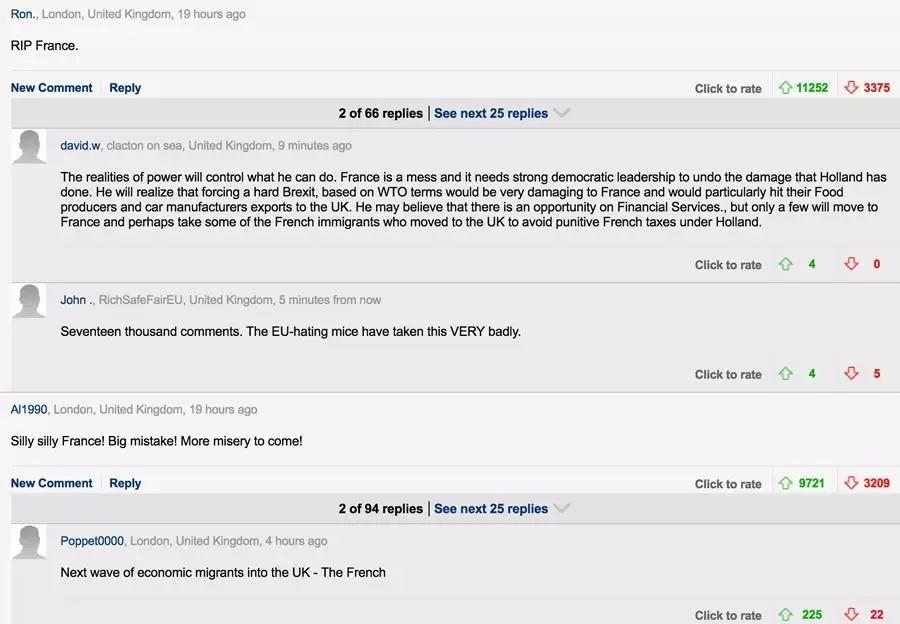
Task: Click "New Comment" under Ron.'s comment
Action: 52,88
